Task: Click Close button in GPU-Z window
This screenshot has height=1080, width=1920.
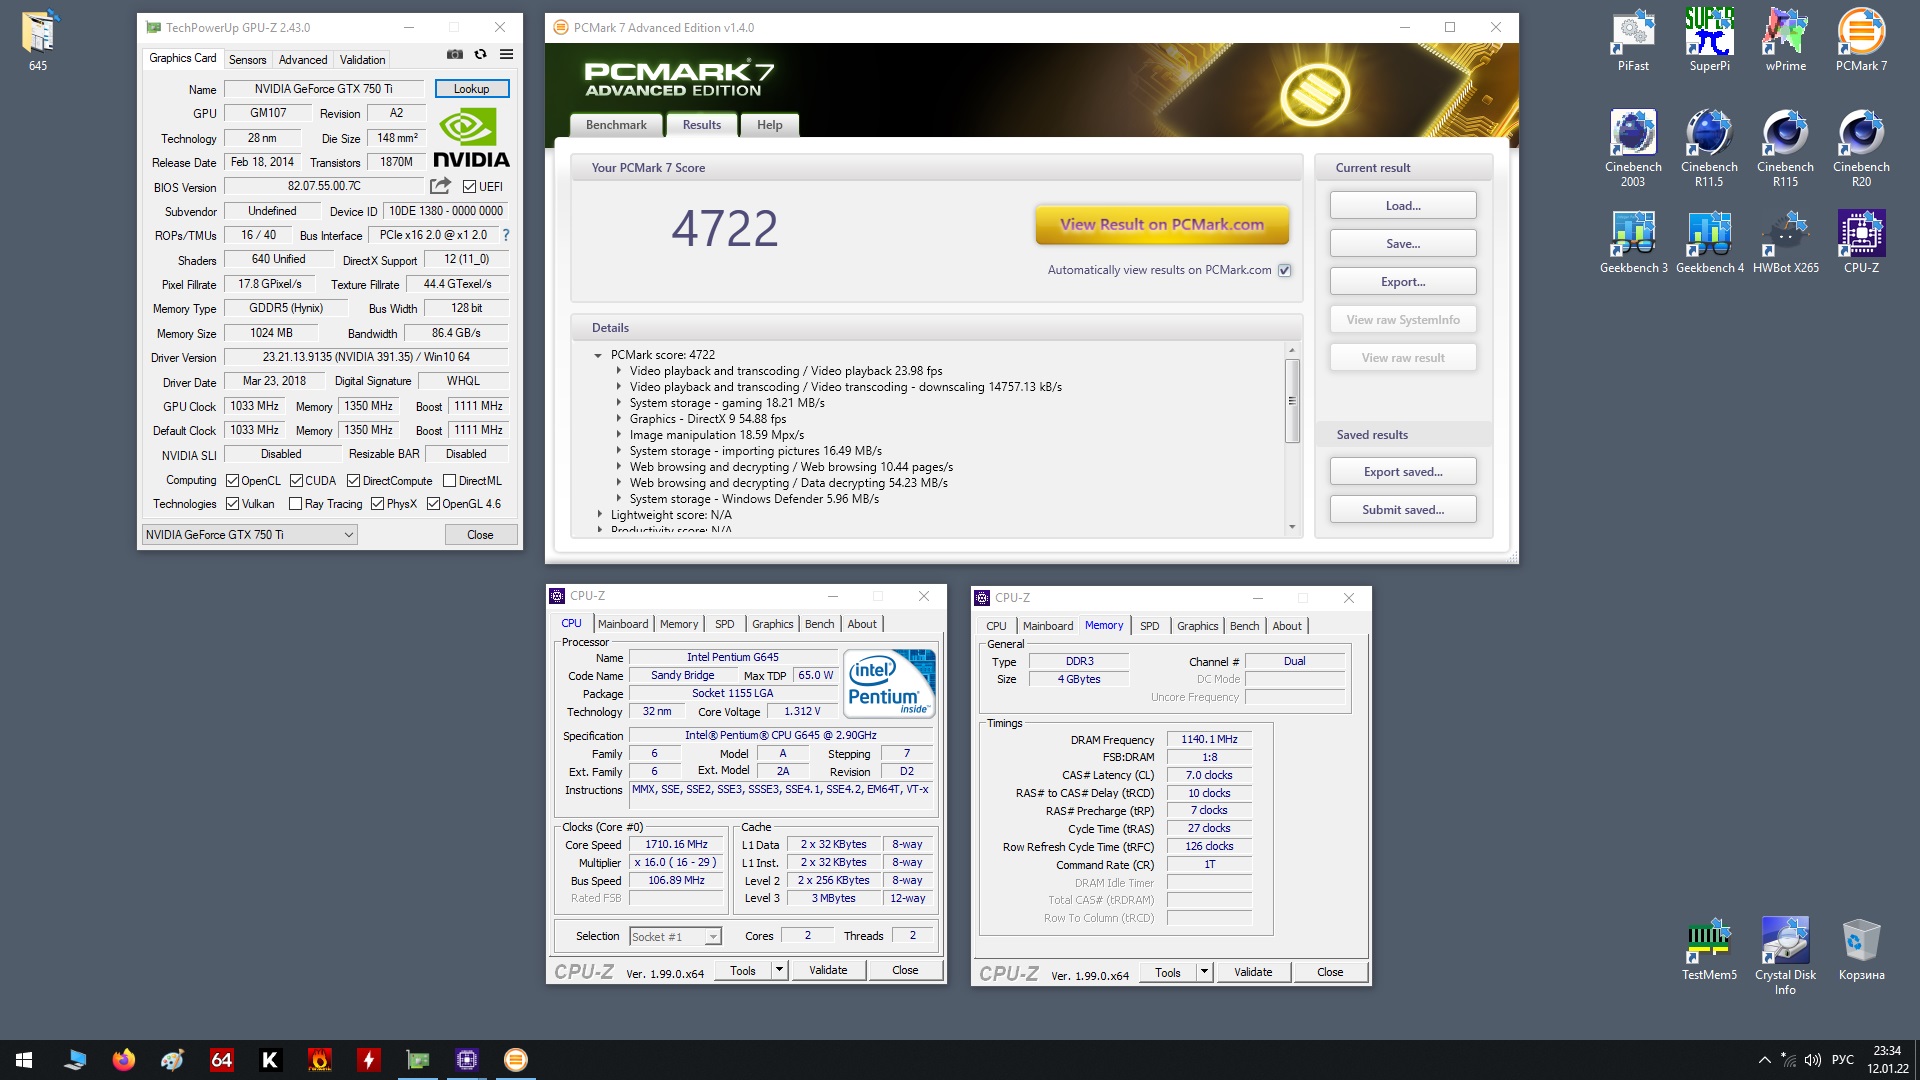Action: [480, 535]
